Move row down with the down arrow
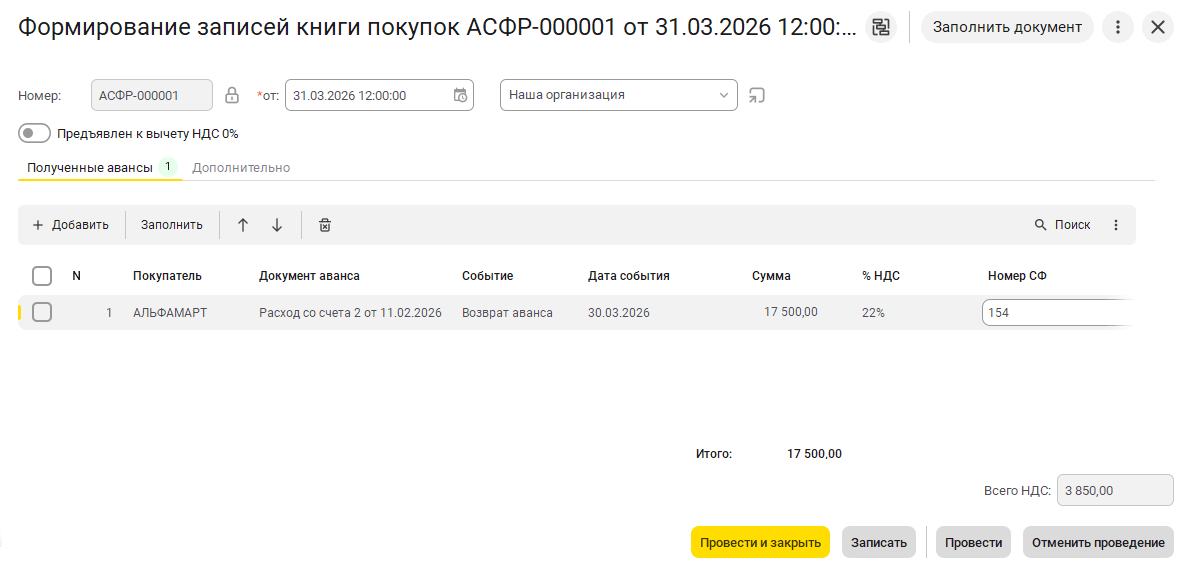The image size is (1186, 566). [277, 225]
